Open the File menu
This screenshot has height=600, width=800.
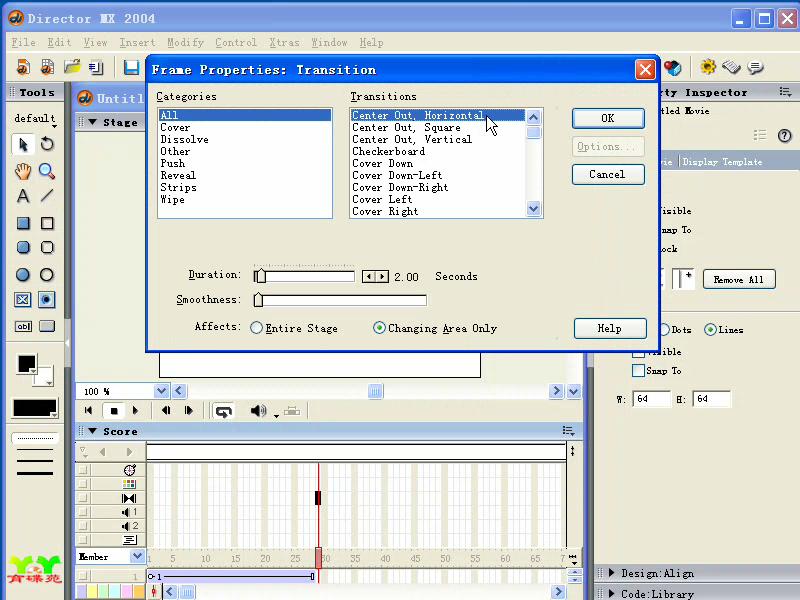tap(23, 42)
